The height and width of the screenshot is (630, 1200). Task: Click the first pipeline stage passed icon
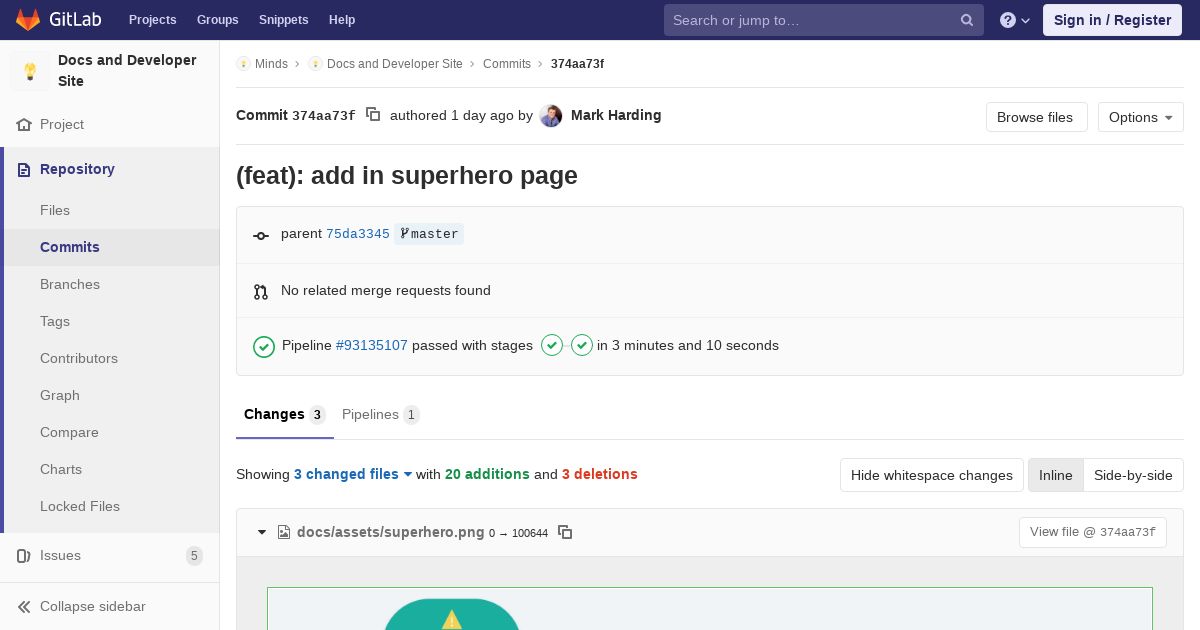(552, 345)
